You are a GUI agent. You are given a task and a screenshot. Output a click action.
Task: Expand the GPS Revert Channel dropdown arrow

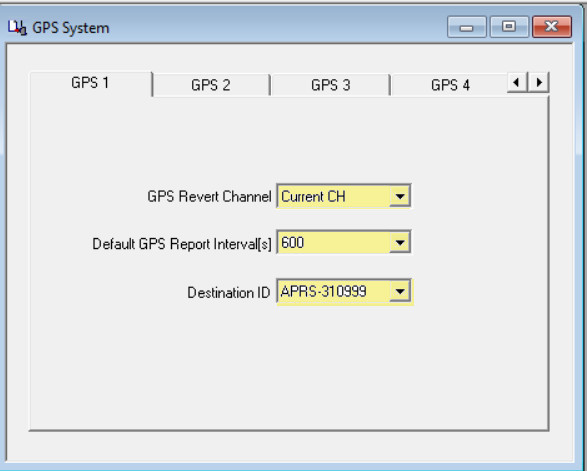tap(400, 196)
